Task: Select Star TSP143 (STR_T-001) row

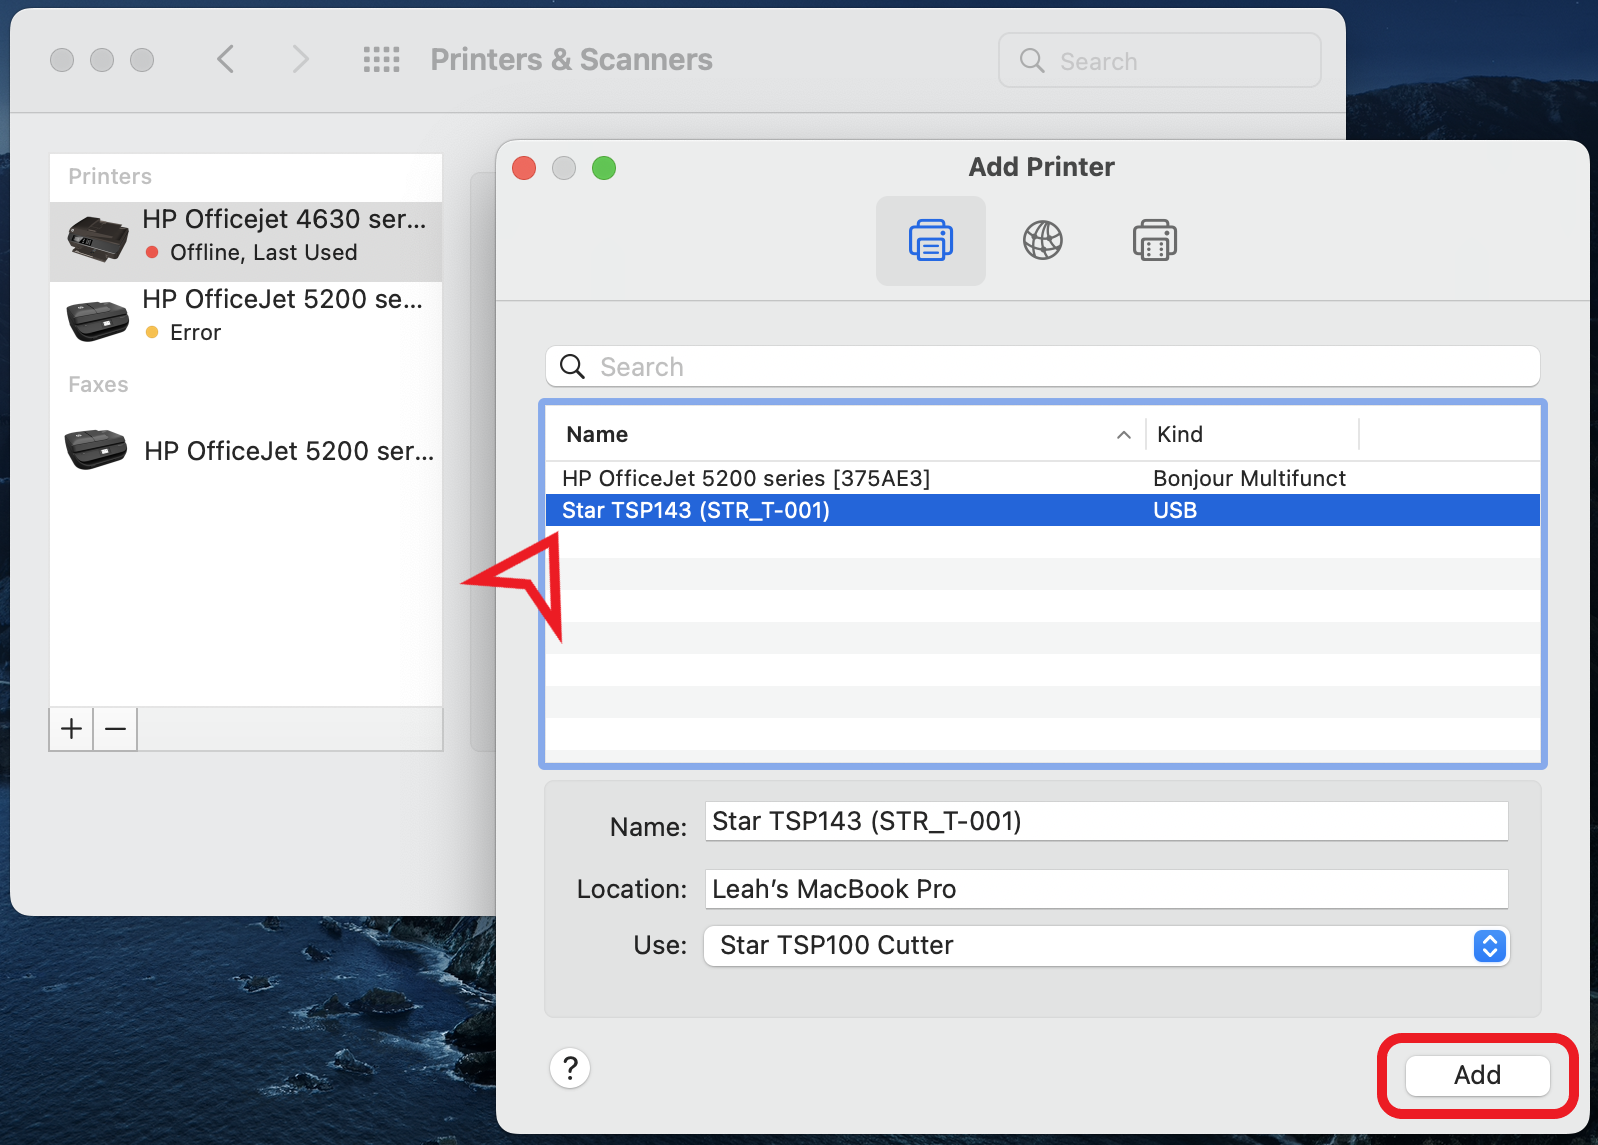Action: click(1043, 510)
